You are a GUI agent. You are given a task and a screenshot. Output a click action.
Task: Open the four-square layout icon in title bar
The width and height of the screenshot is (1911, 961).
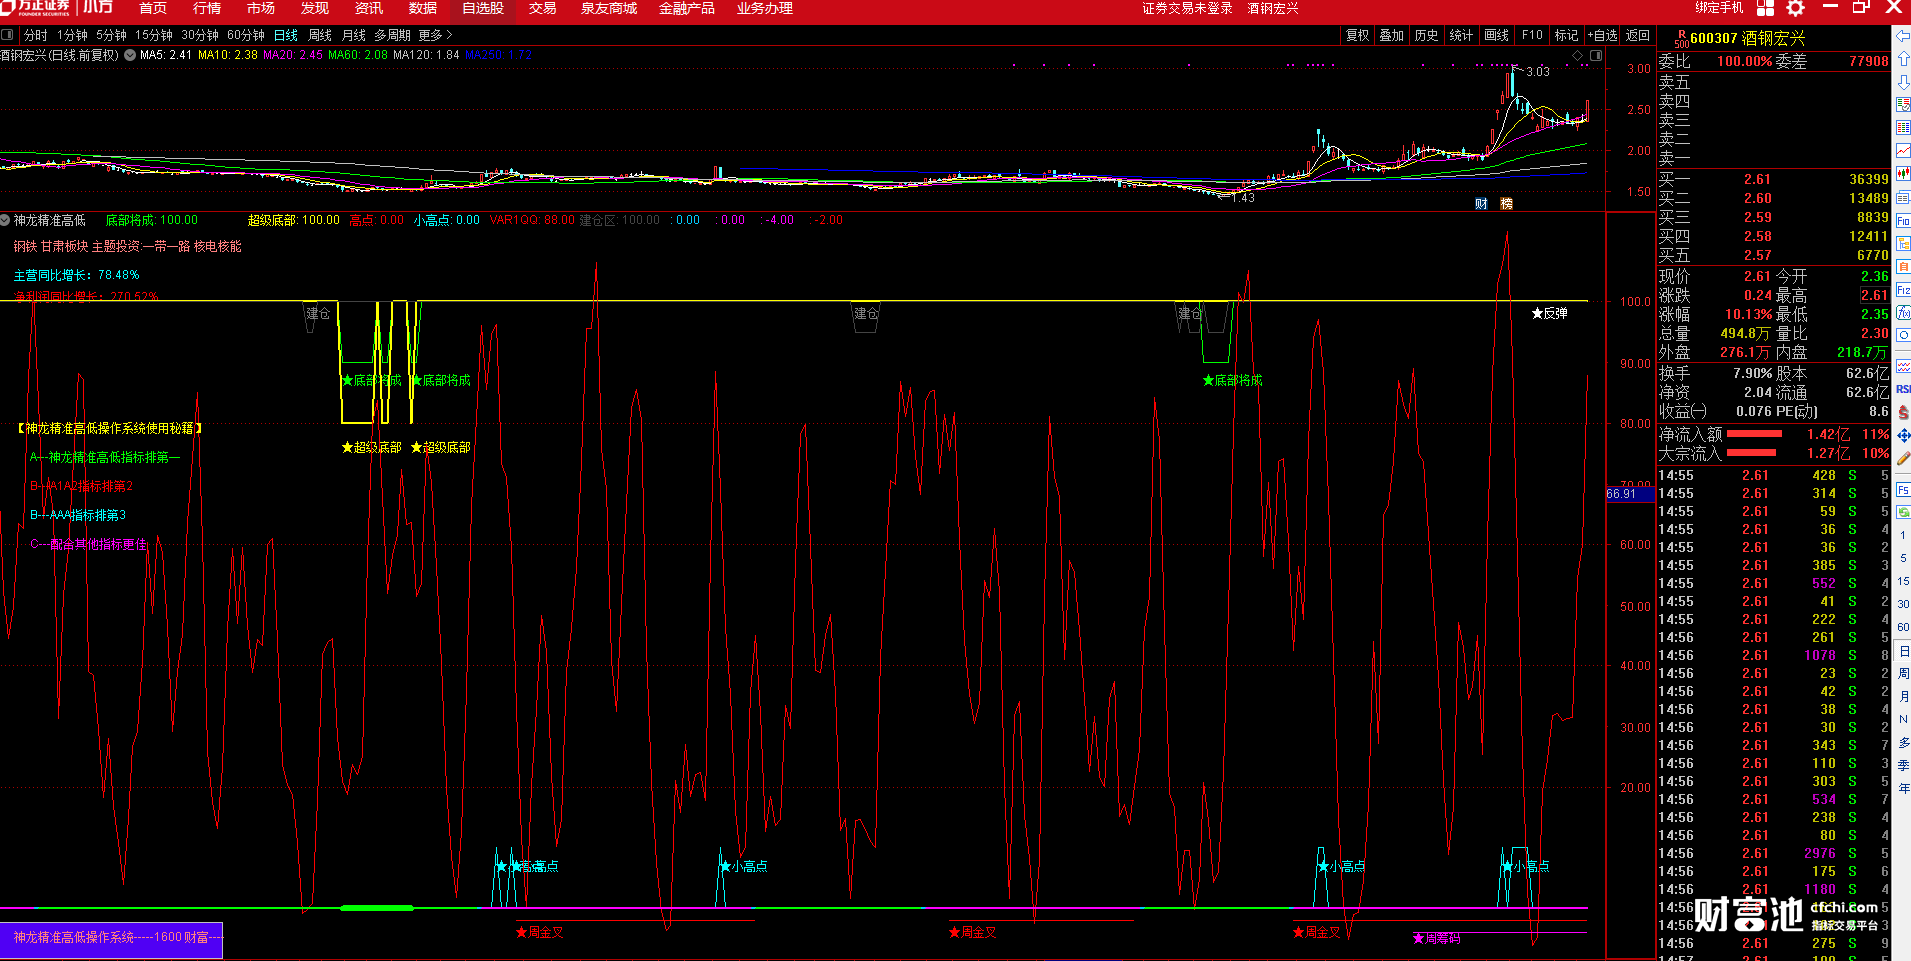pos(1765,8)
